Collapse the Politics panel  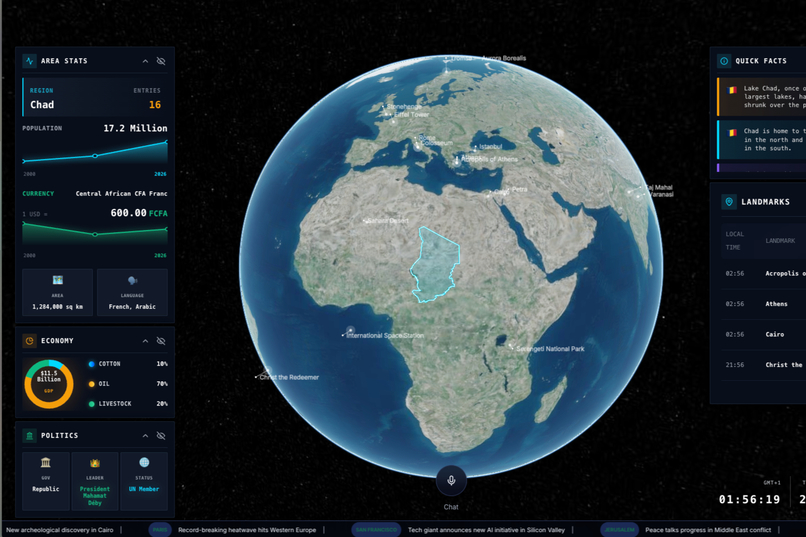pyautogui.click(x=145, y=436)
